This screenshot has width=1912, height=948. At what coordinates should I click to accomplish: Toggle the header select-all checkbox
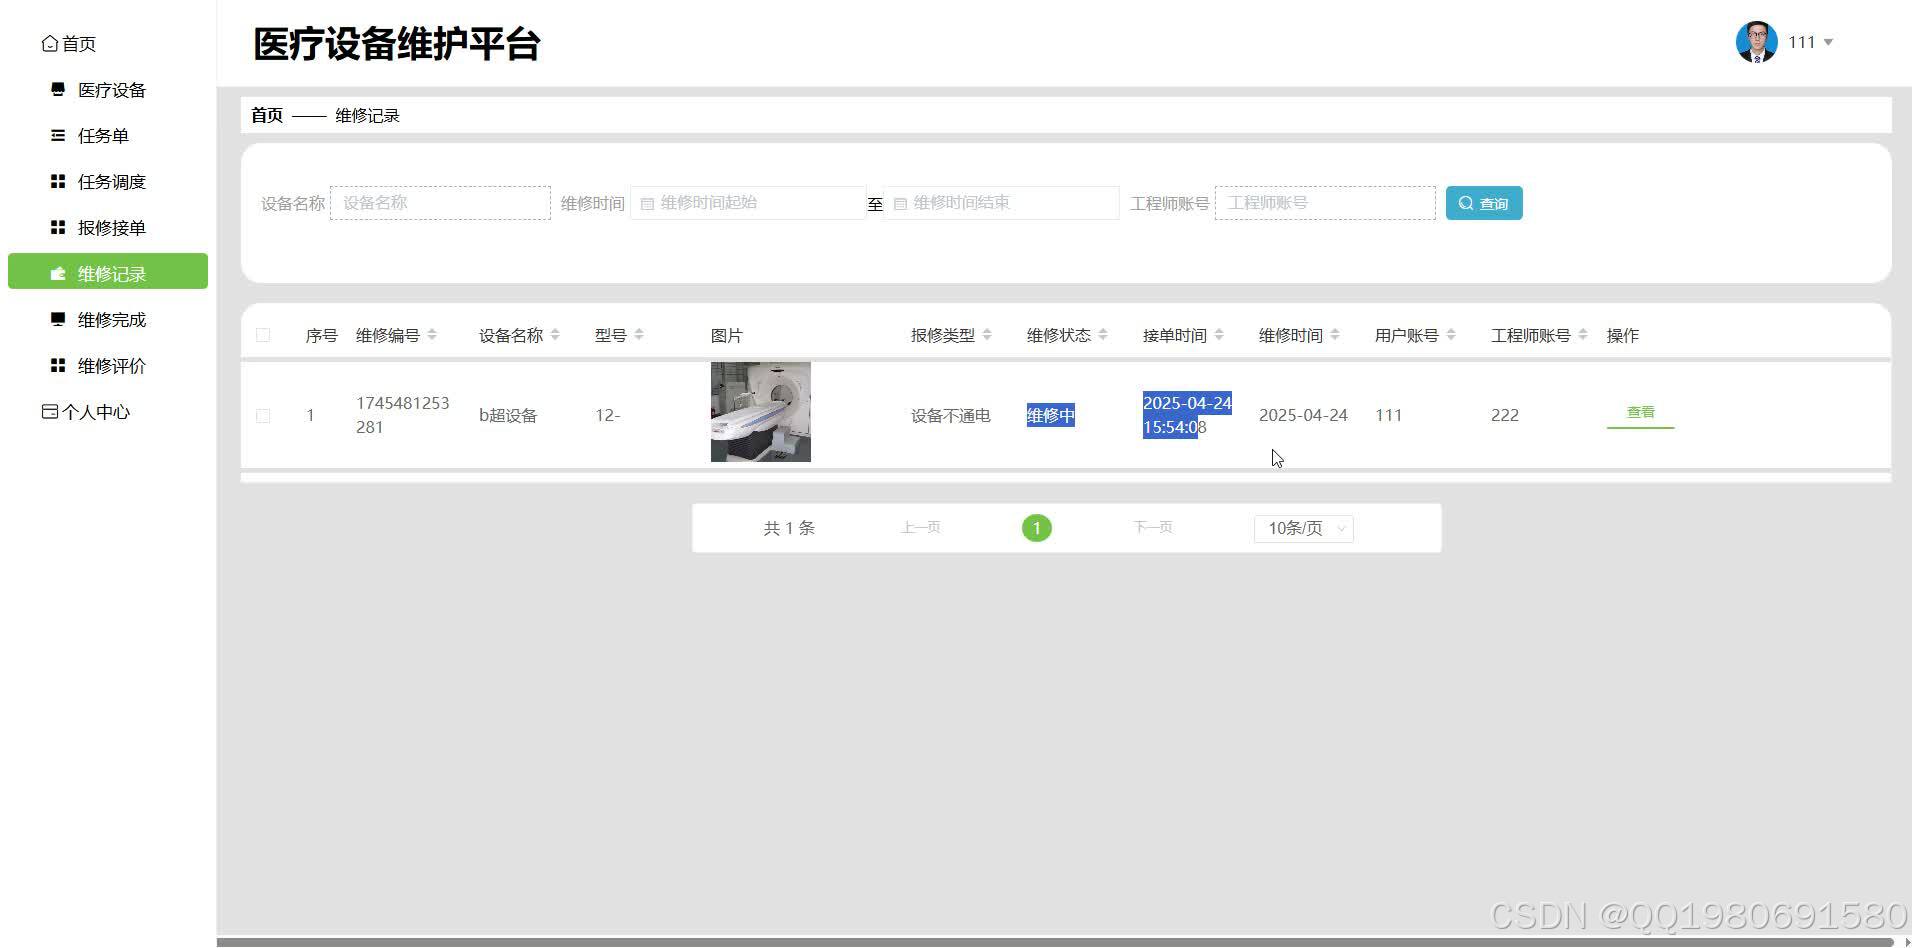[x=263, y=334]
